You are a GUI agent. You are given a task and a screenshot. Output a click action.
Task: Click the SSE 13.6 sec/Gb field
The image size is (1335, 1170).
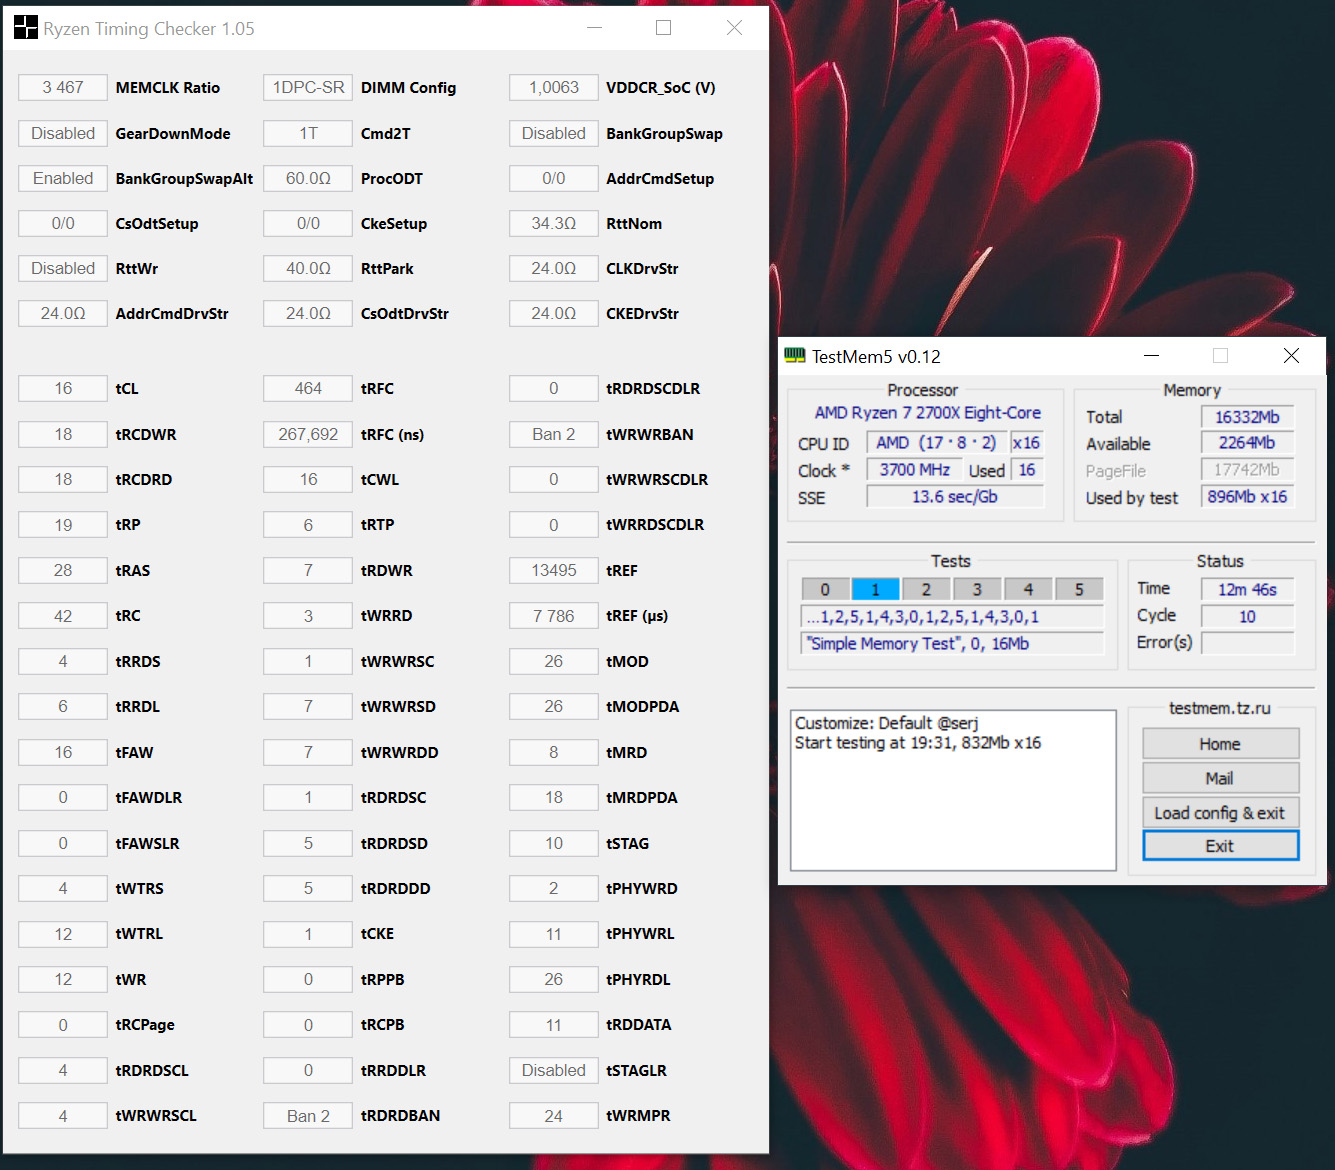[955, 497]
